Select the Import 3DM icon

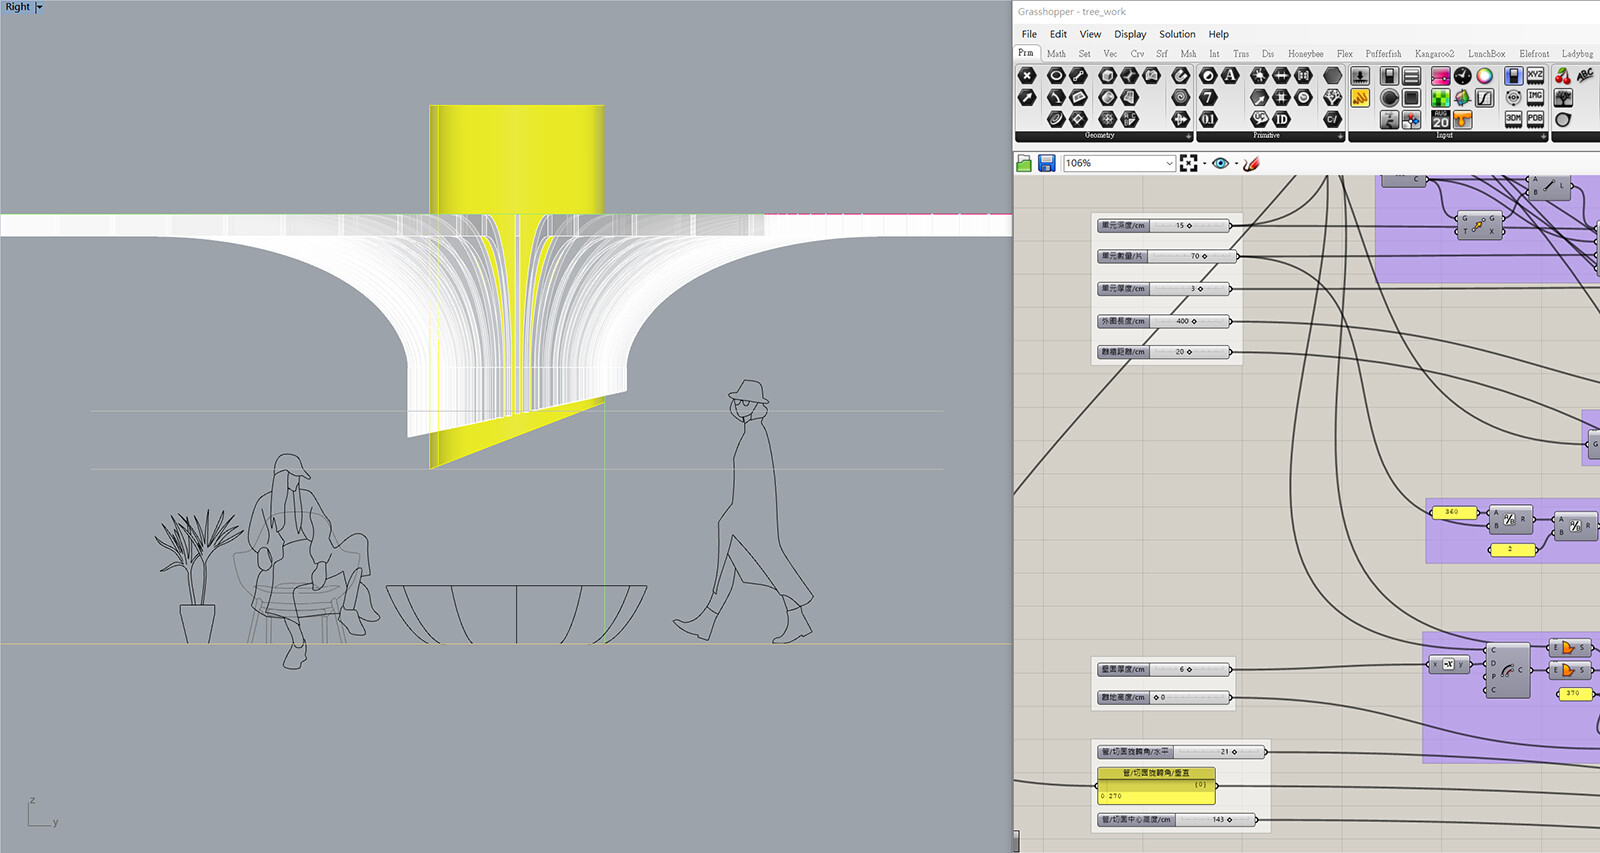click(1513, 119)
